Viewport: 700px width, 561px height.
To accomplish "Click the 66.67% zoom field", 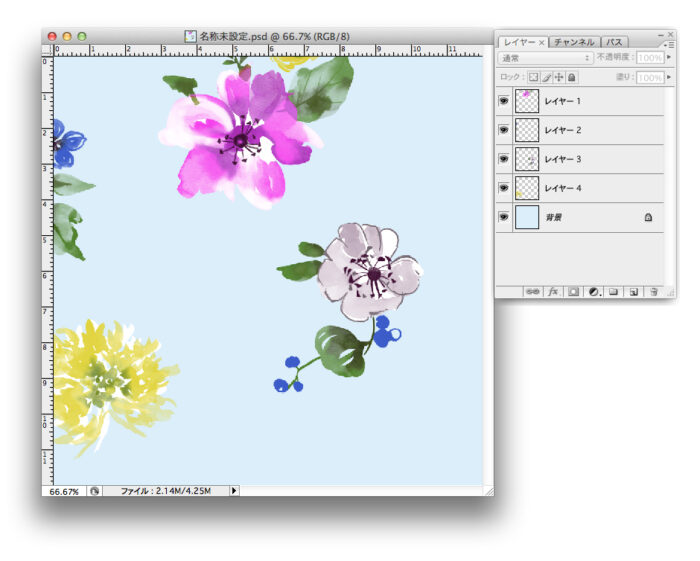I will coord(64,491).
